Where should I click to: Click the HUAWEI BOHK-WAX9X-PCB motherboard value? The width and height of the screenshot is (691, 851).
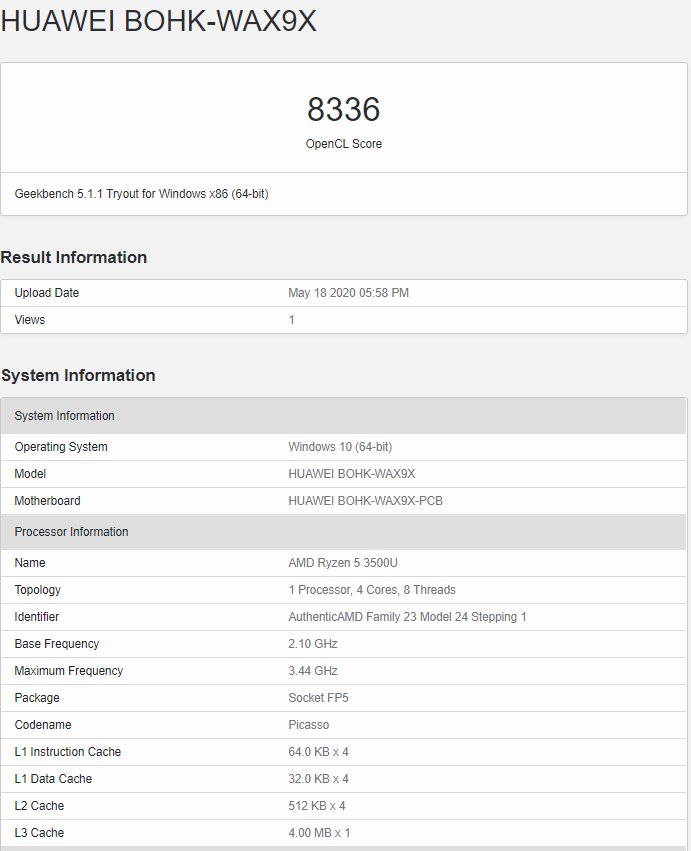tap(365, 500)
